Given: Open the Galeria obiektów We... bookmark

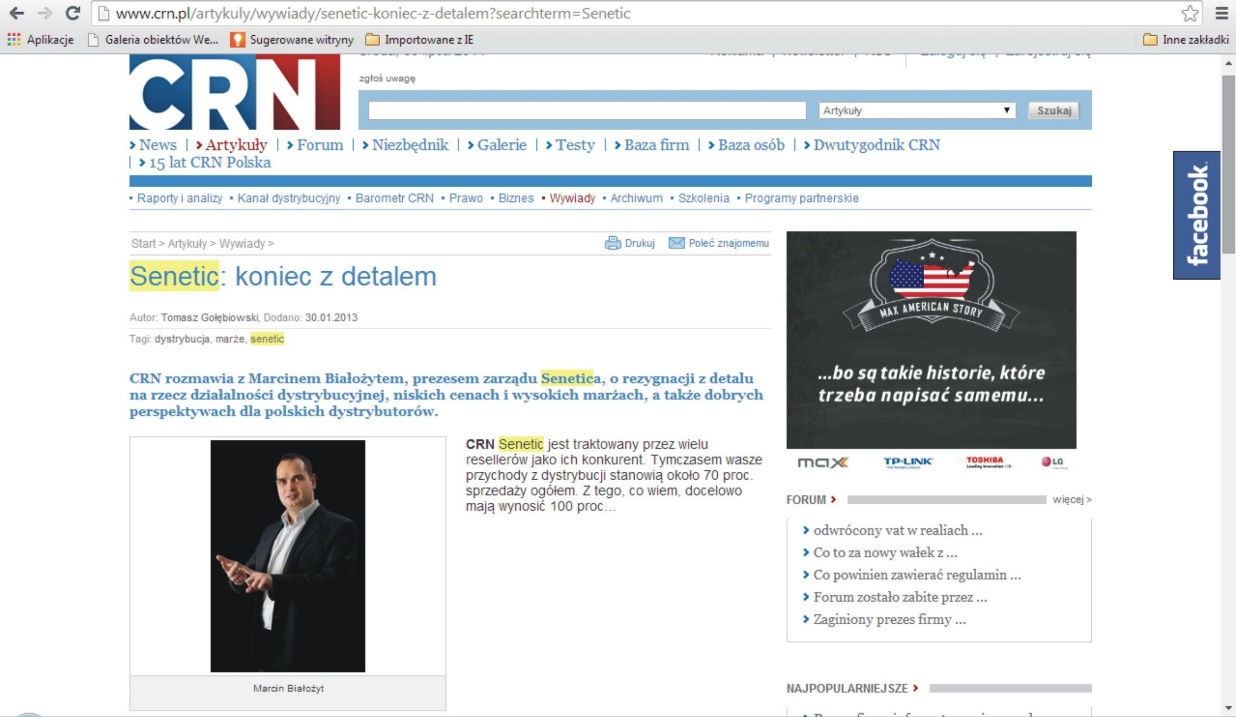Looking at the screenshot, I should [153, 40].
